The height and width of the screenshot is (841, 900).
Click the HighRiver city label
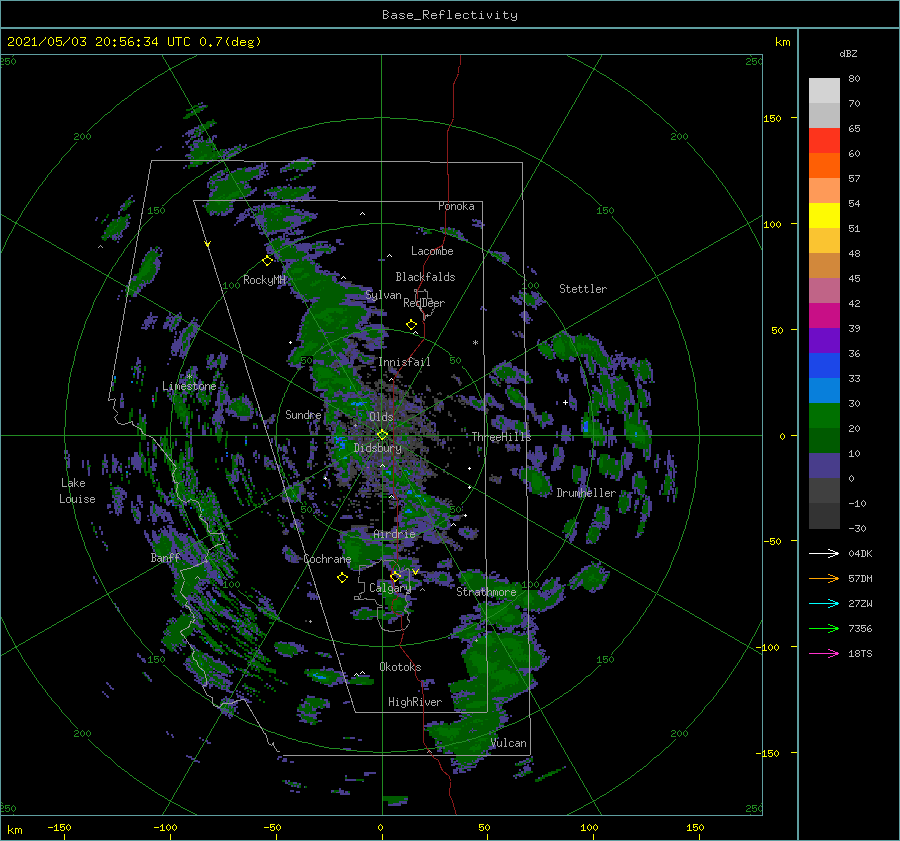coord(415,702)
